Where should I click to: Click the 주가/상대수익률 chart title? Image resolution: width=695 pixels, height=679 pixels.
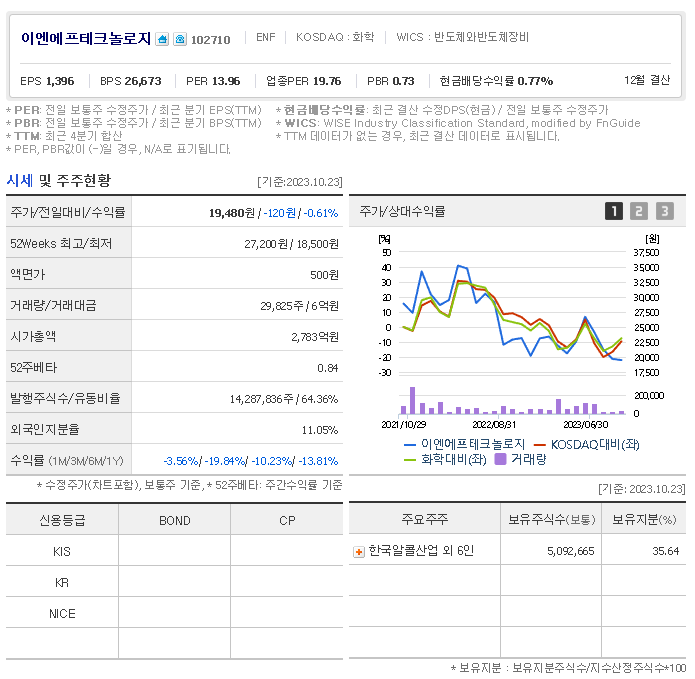[x=402, y=211]
